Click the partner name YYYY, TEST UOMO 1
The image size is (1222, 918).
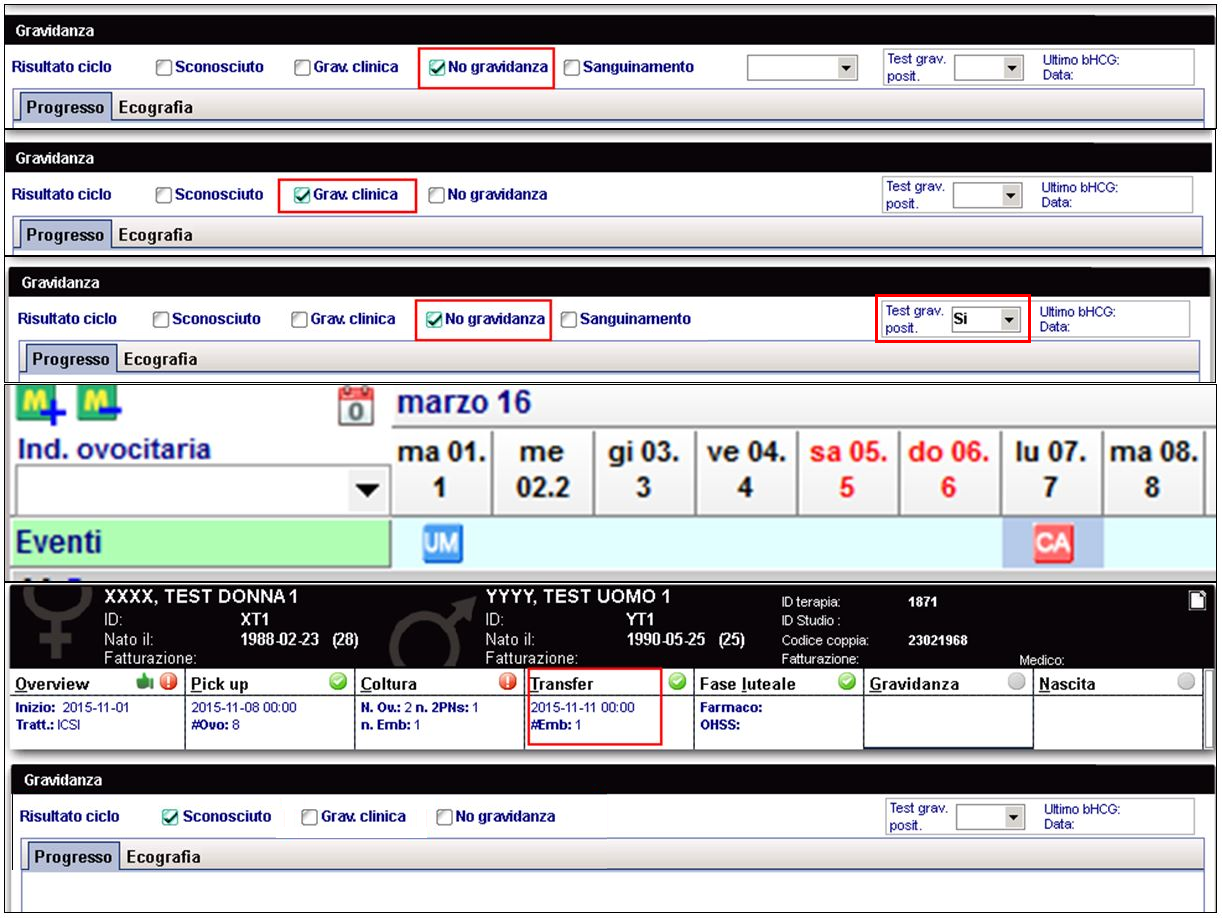(x=578, y=597)
